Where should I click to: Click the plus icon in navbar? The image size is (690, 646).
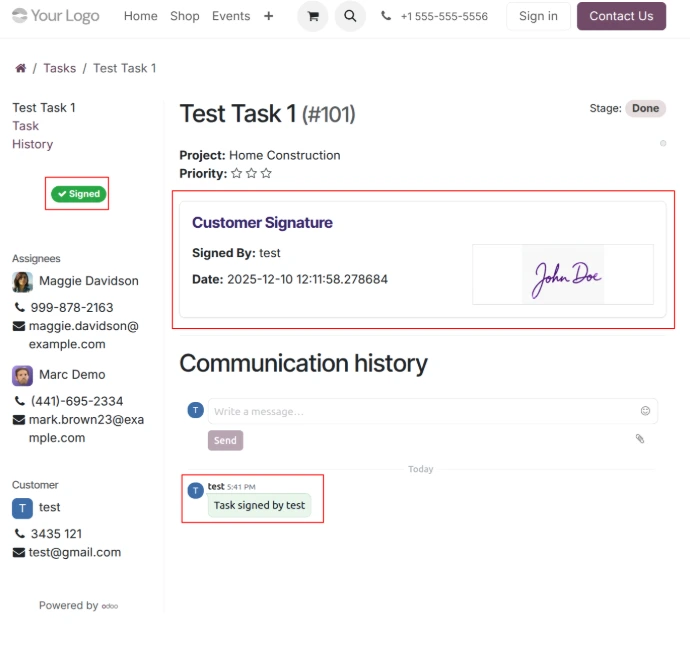268,16
